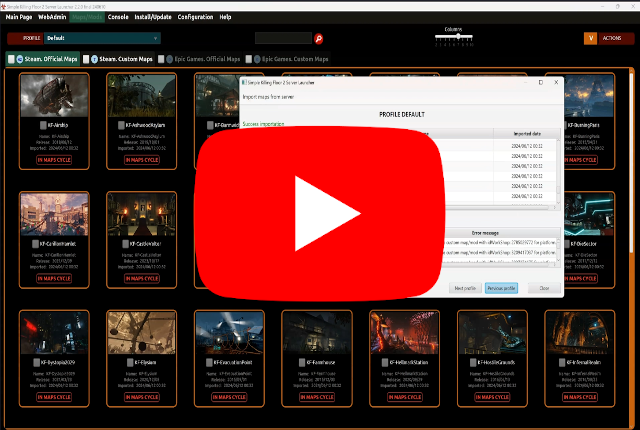Check the KF-DieSector map checkbox
Image resolution: width=640 pixels, height=430 pixels.
pos(567,244)
